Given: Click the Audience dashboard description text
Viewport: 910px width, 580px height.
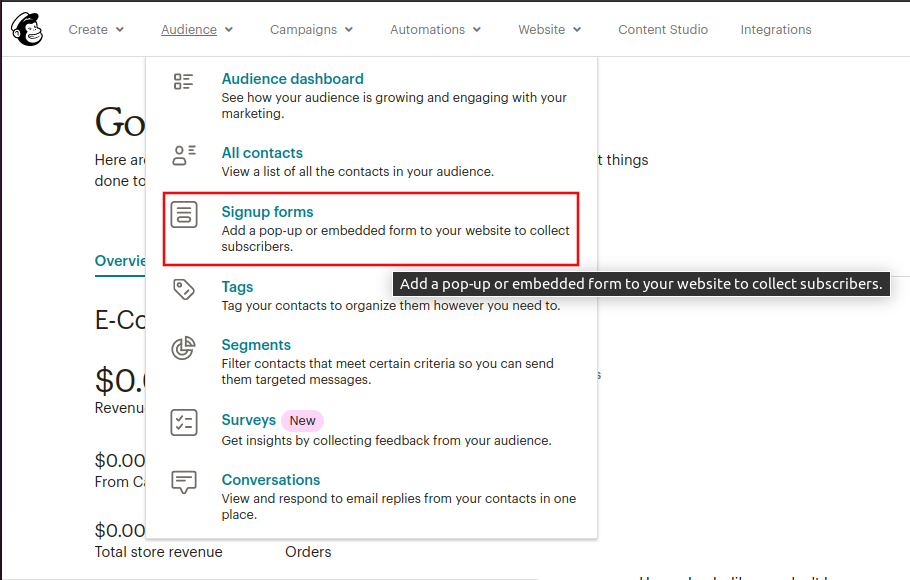Looking at the screenshot, I should point(394,106).
